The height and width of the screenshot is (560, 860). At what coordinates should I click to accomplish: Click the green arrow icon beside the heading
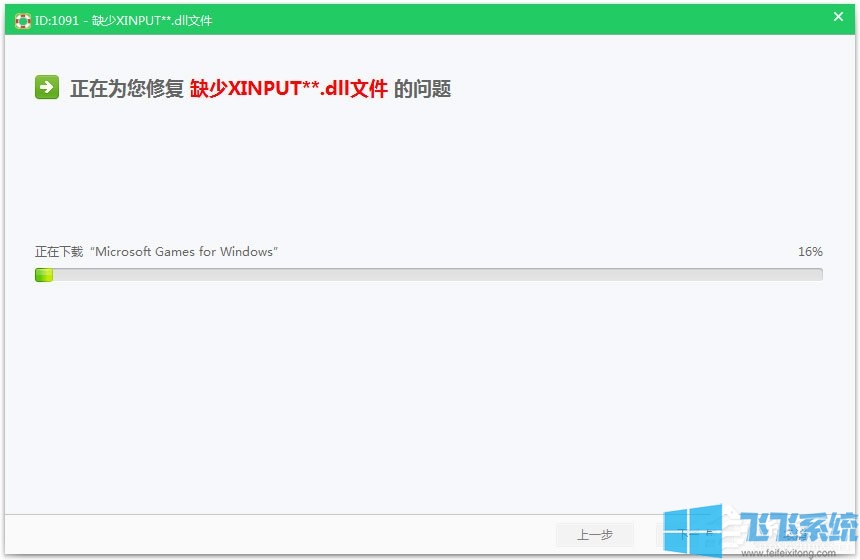click(x=47, y=88)
